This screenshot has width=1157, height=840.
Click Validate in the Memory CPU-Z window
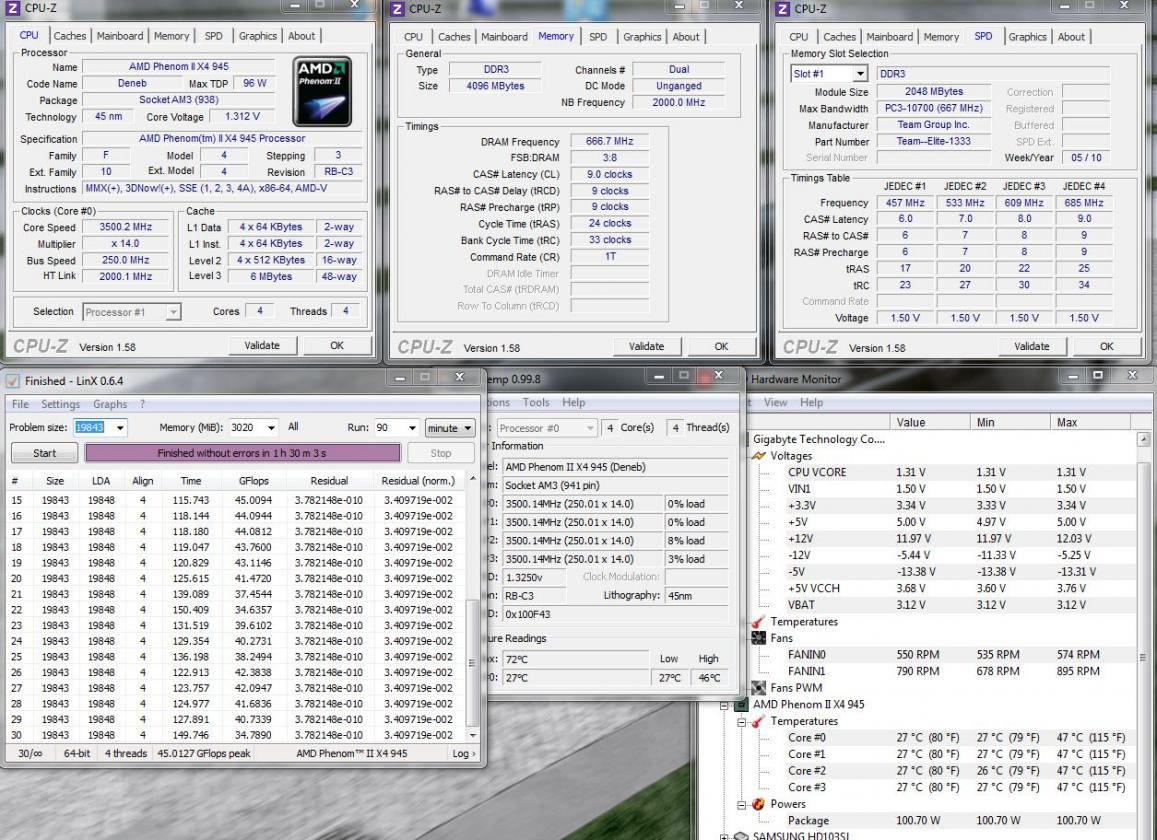(646, 346)
